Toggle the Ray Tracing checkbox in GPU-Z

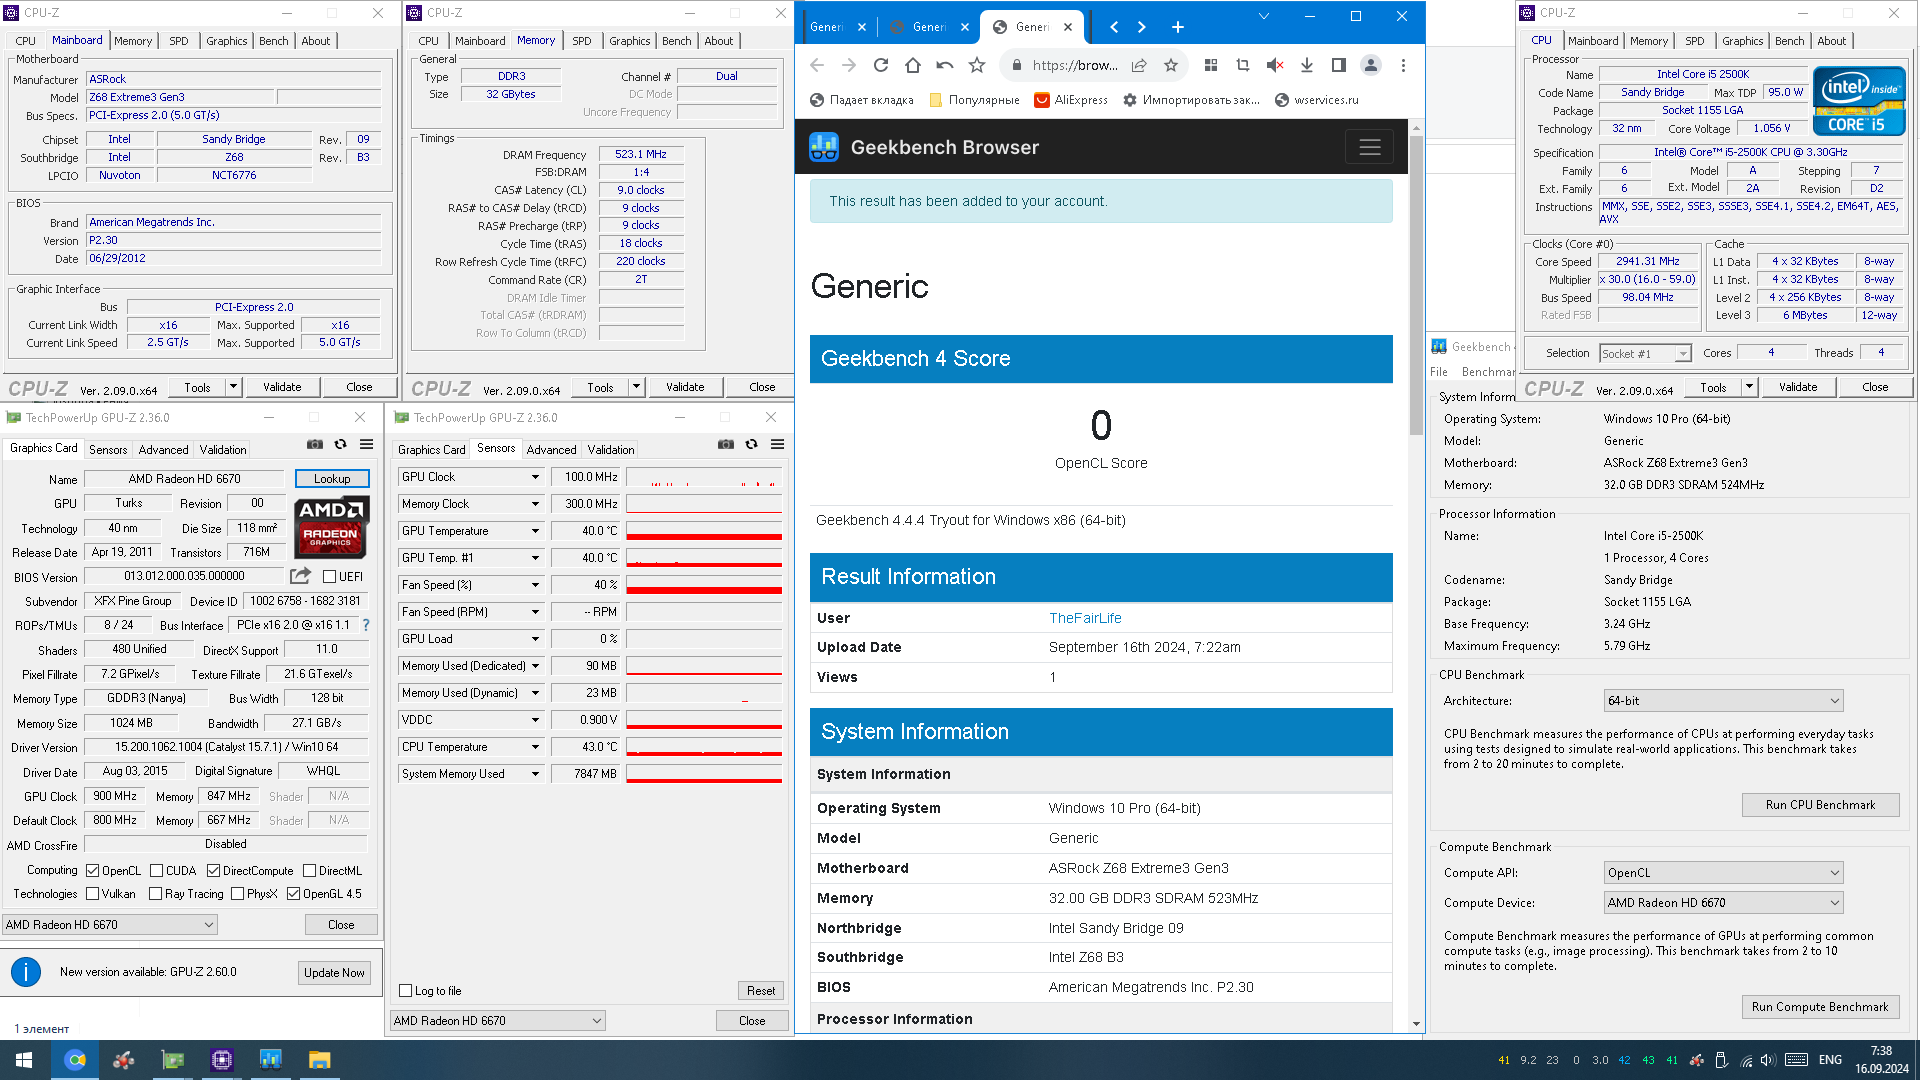[x=156, y=894]
